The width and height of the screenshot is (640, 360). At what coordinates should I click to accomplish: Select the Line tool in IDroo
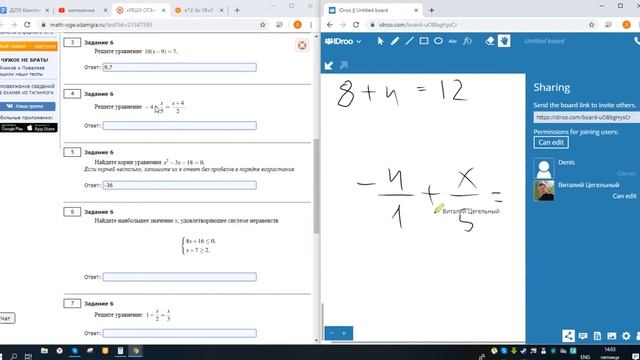(409, 41)
